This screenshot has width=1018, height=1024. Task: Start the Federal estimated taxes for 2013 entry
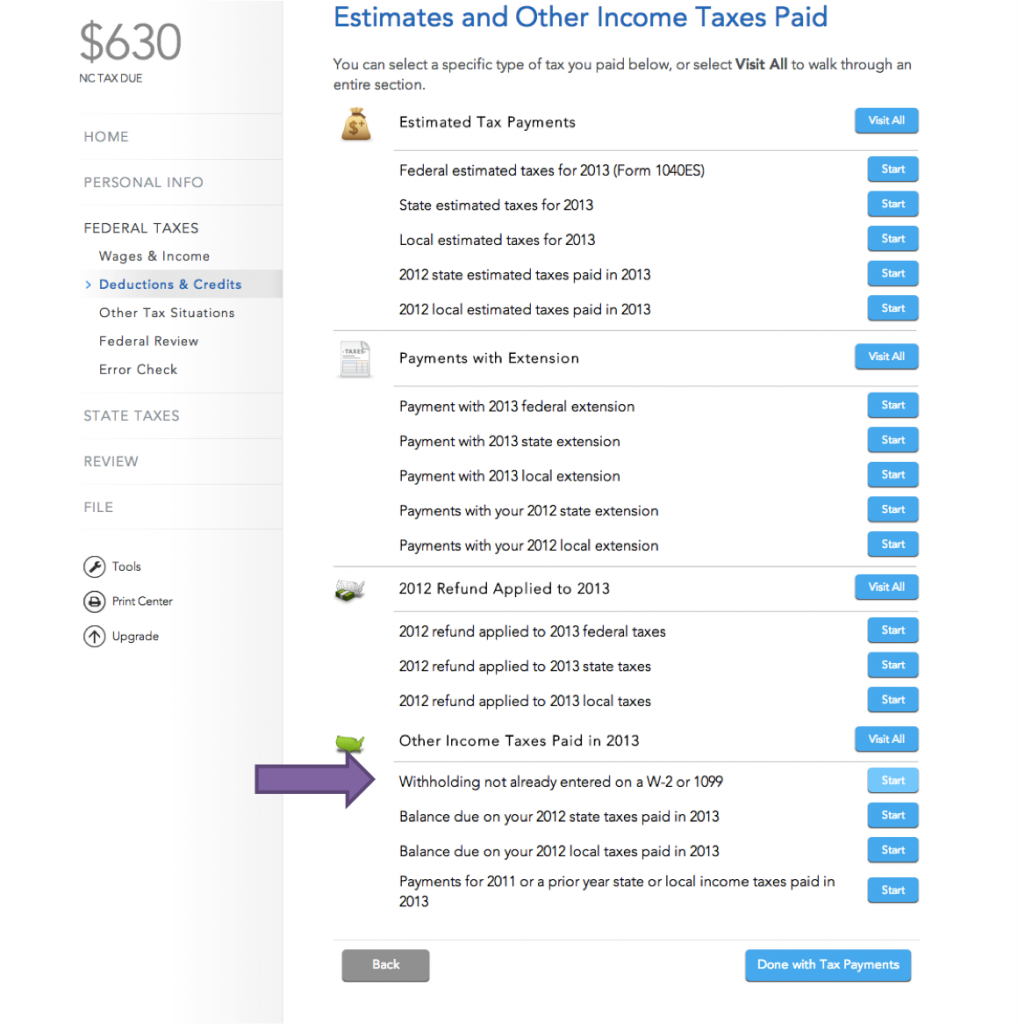pos(892,169)
